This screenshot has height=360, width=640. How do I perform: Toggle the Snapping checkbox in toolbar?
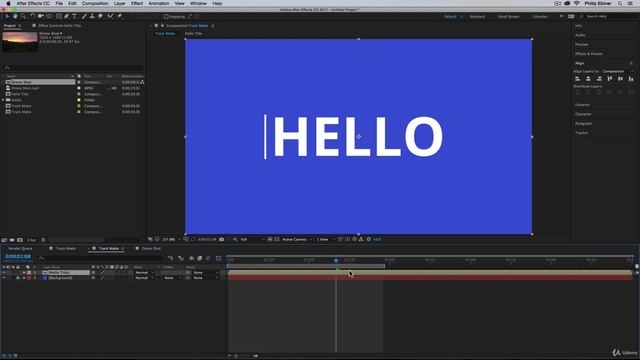[x=166, y=17]
